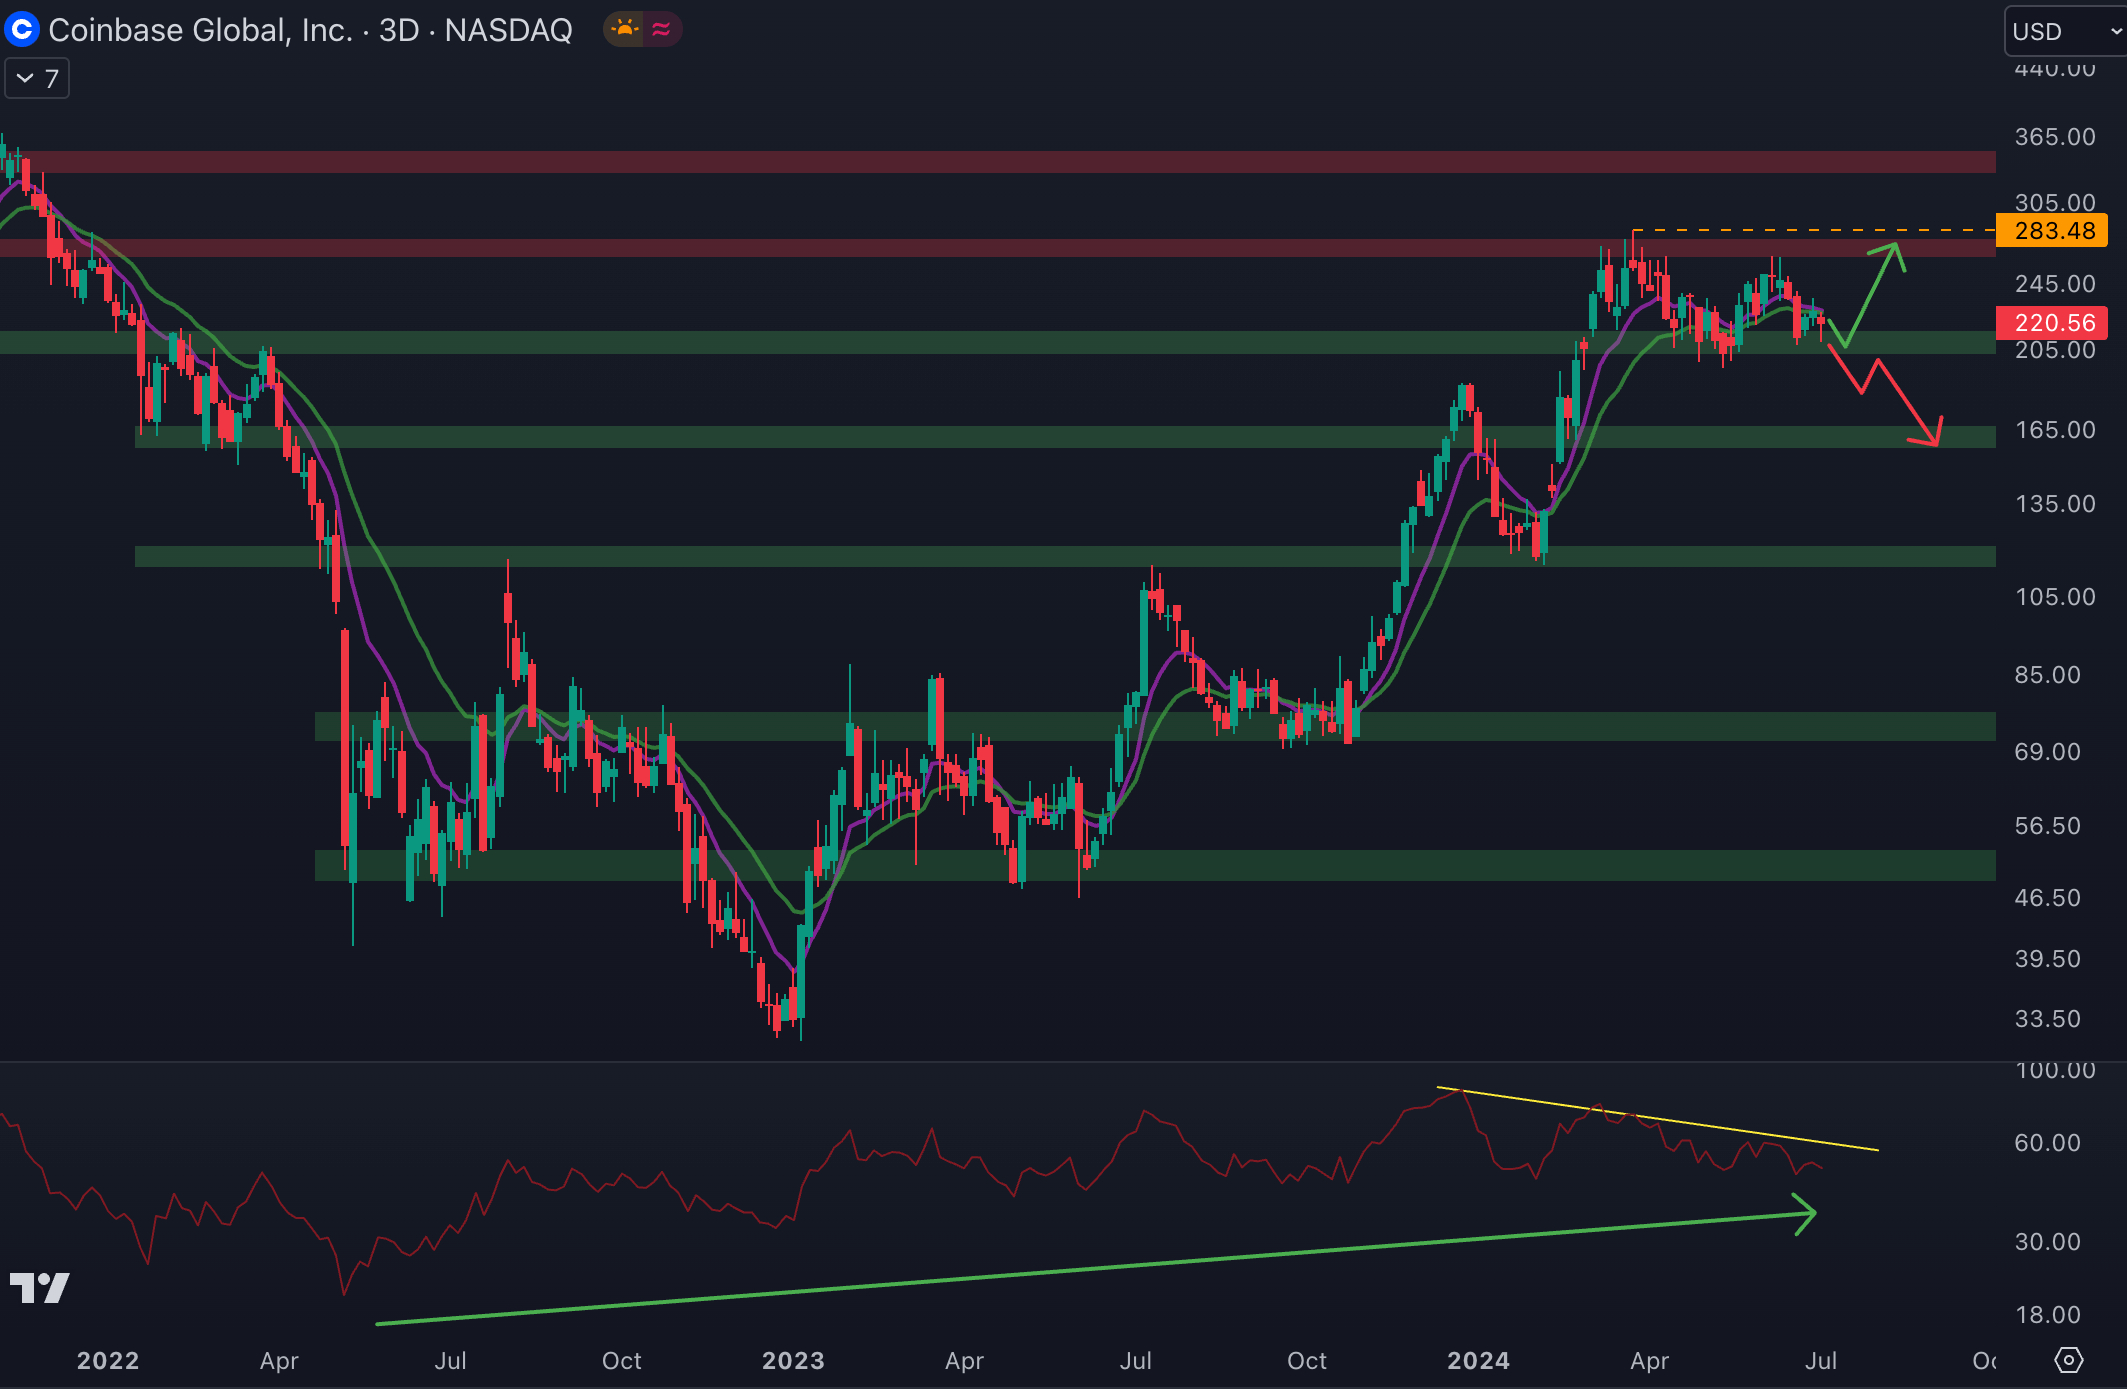Click the 283.48 orange price label
The image size is (2127, 1389).
pos(2051,231)
